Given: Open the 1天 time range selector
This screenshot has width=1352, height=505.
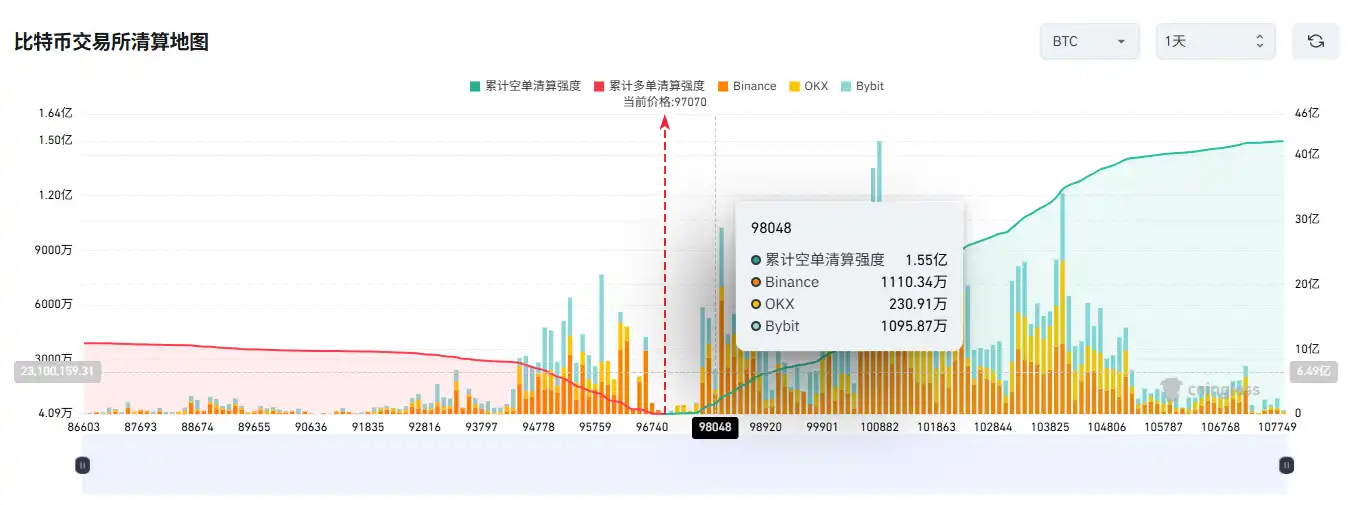Looking at the screenshot, I should [x=1215, y=41].
